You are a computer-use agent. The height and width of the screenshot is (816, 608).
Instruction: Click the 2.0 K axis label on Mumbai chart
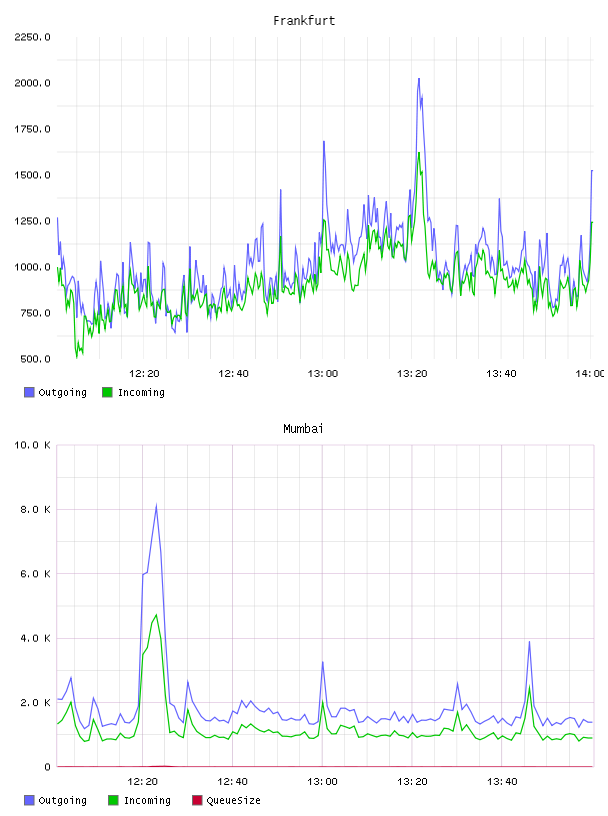coord(35,703)
